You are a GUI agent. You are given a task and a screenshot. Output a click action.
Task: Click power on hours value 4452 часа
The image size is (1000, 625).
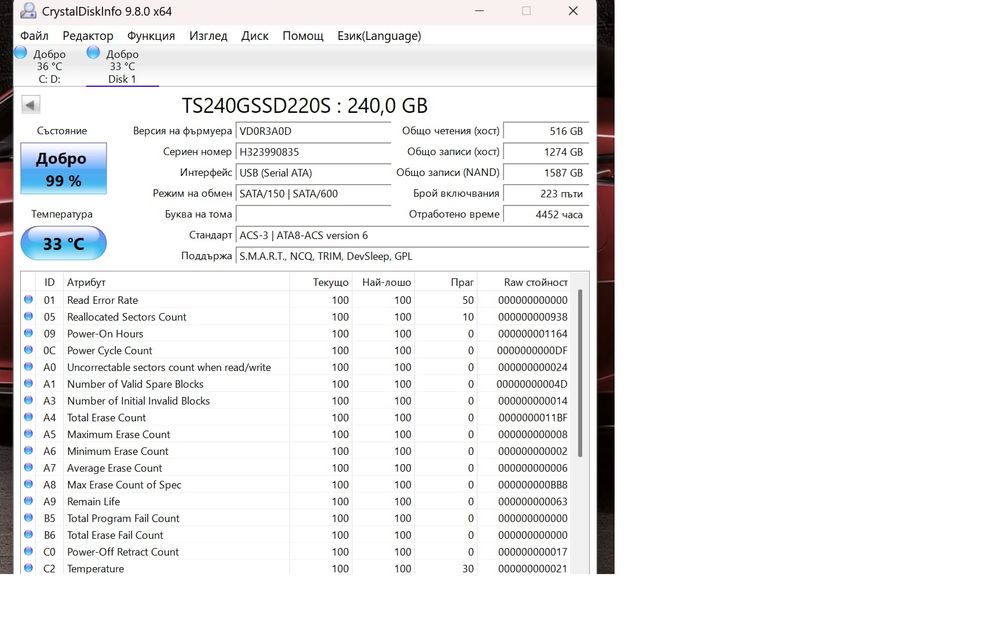pyautogui.click(x=546, y=214)
